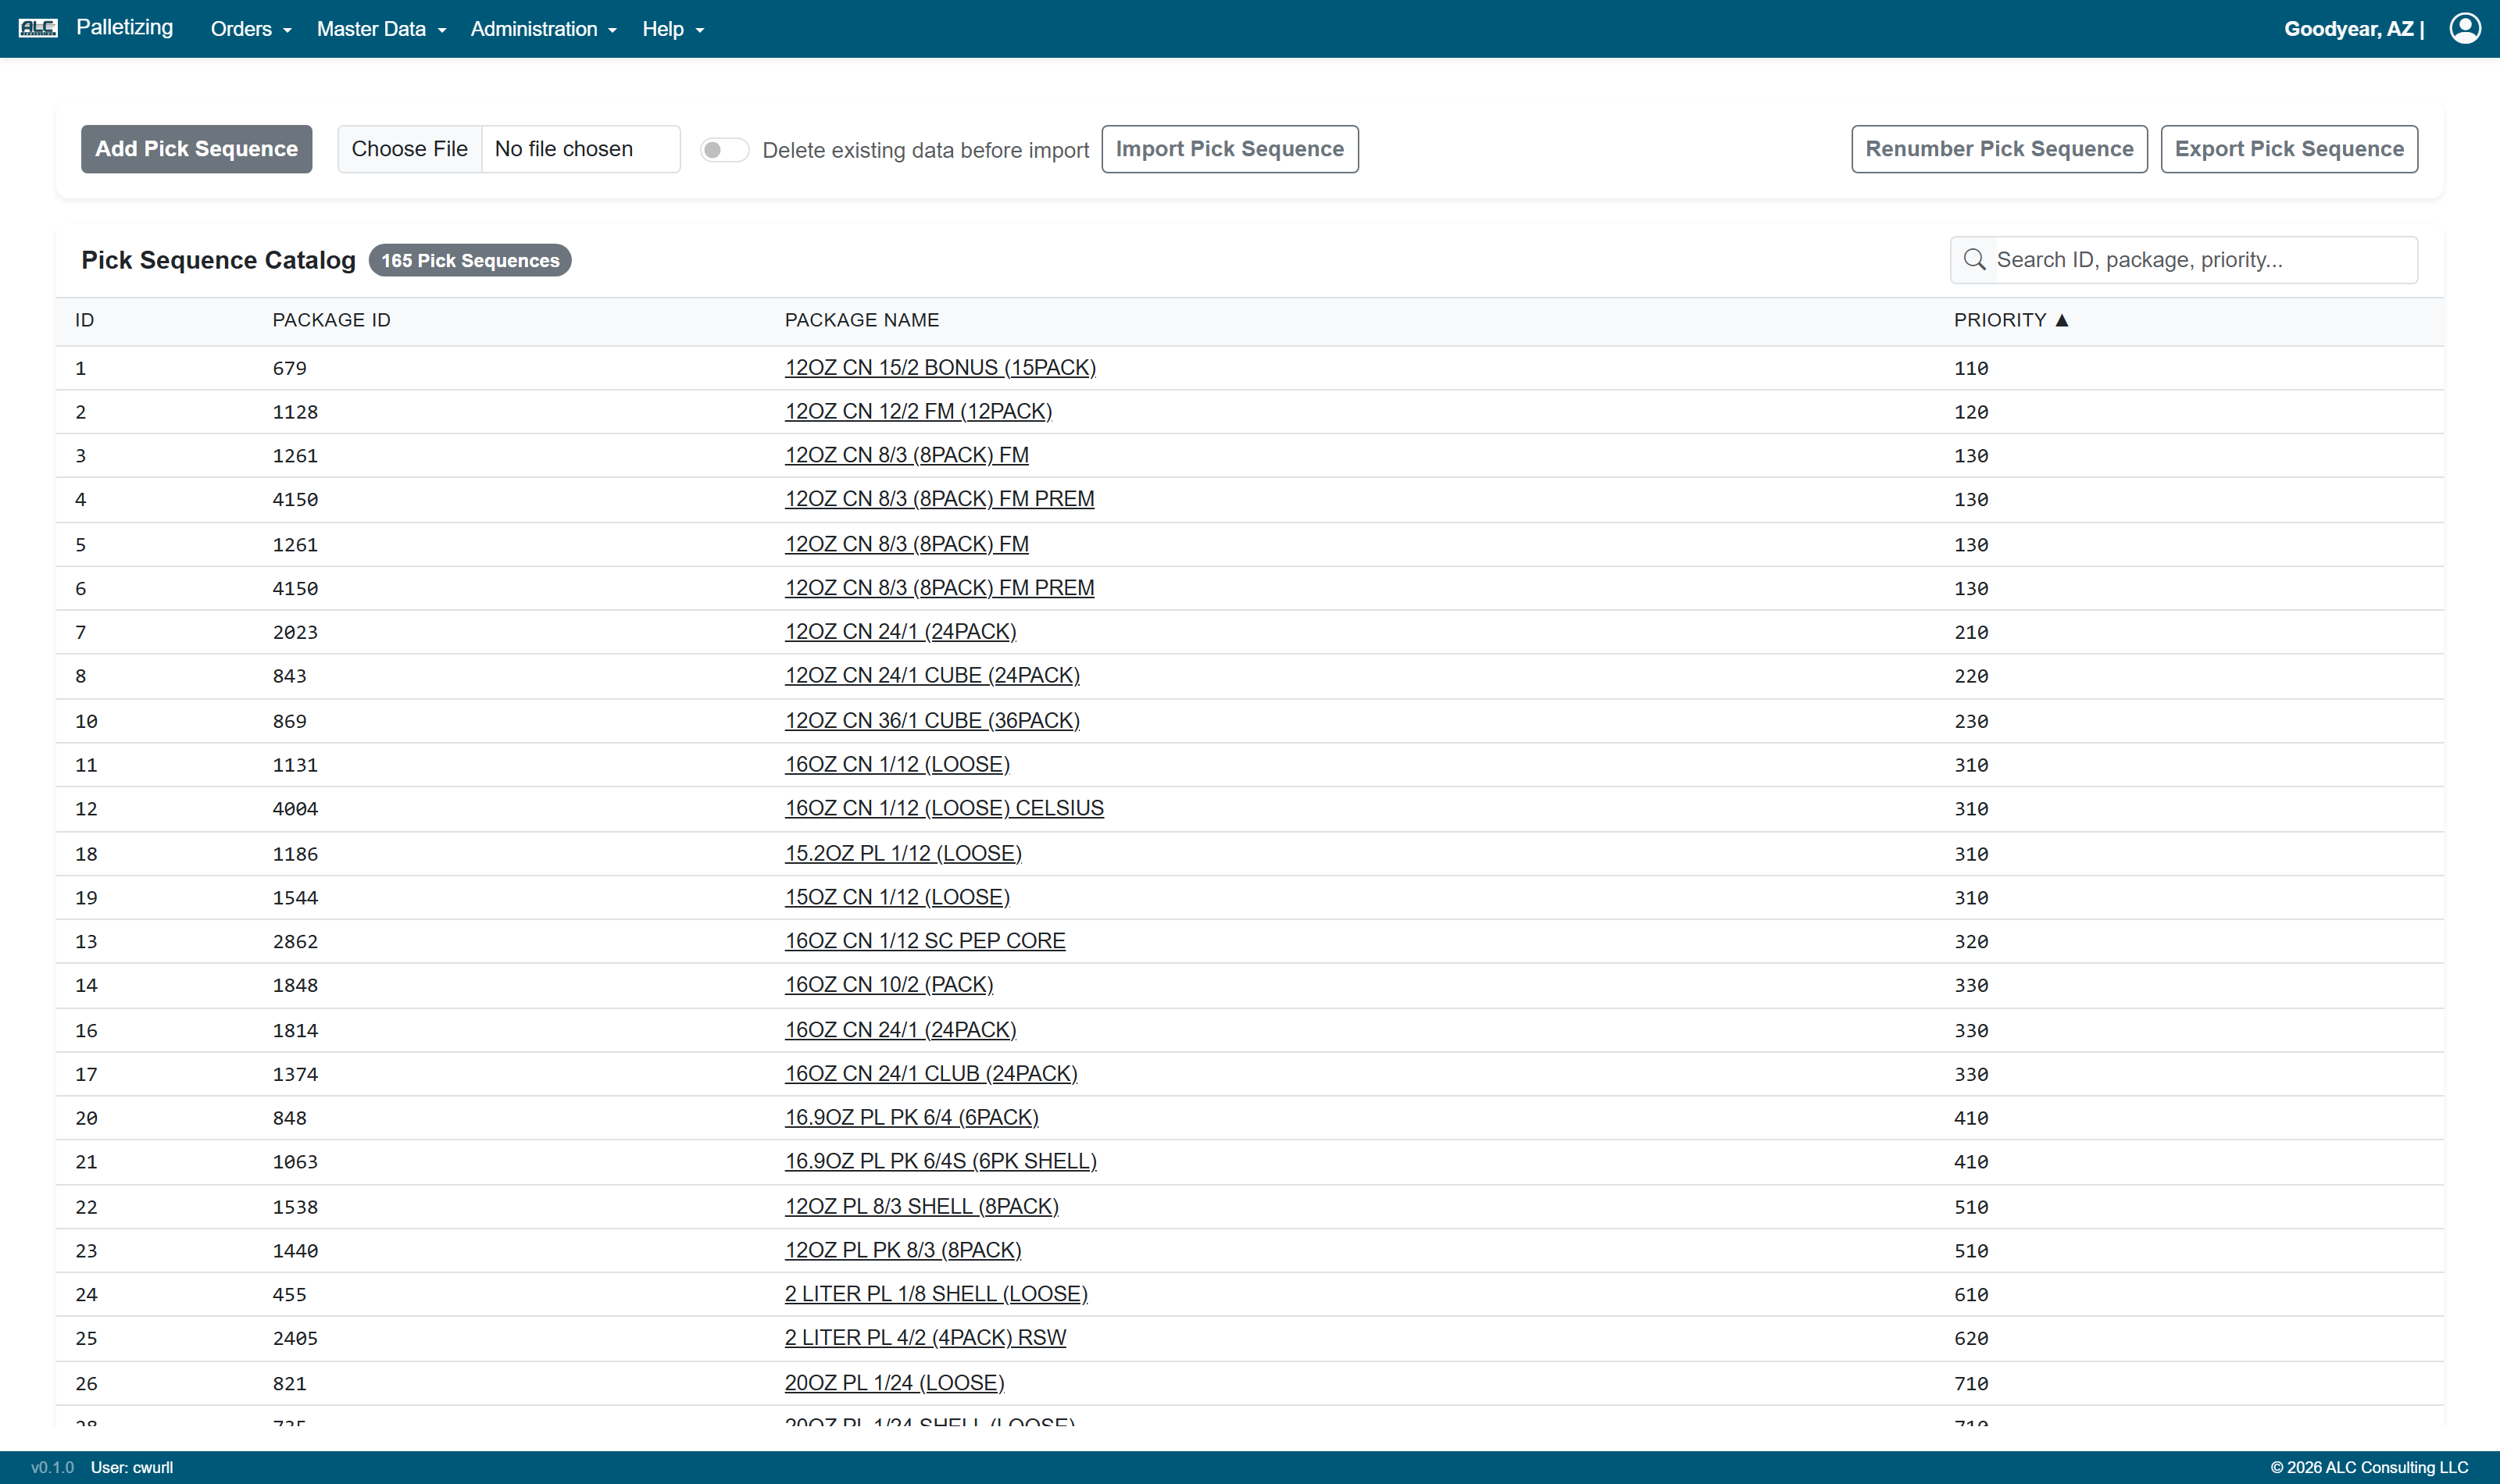Select priority value 110
This screenshot has height=1484, width=2500.
tap(1971, 369)
